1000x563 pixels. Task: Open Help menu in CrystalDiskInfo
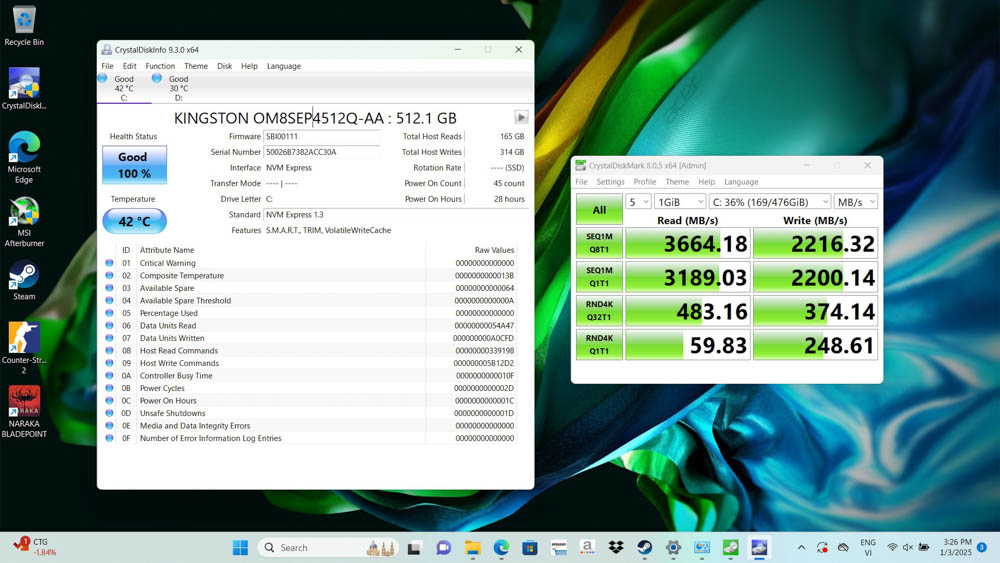coord(249,66)
